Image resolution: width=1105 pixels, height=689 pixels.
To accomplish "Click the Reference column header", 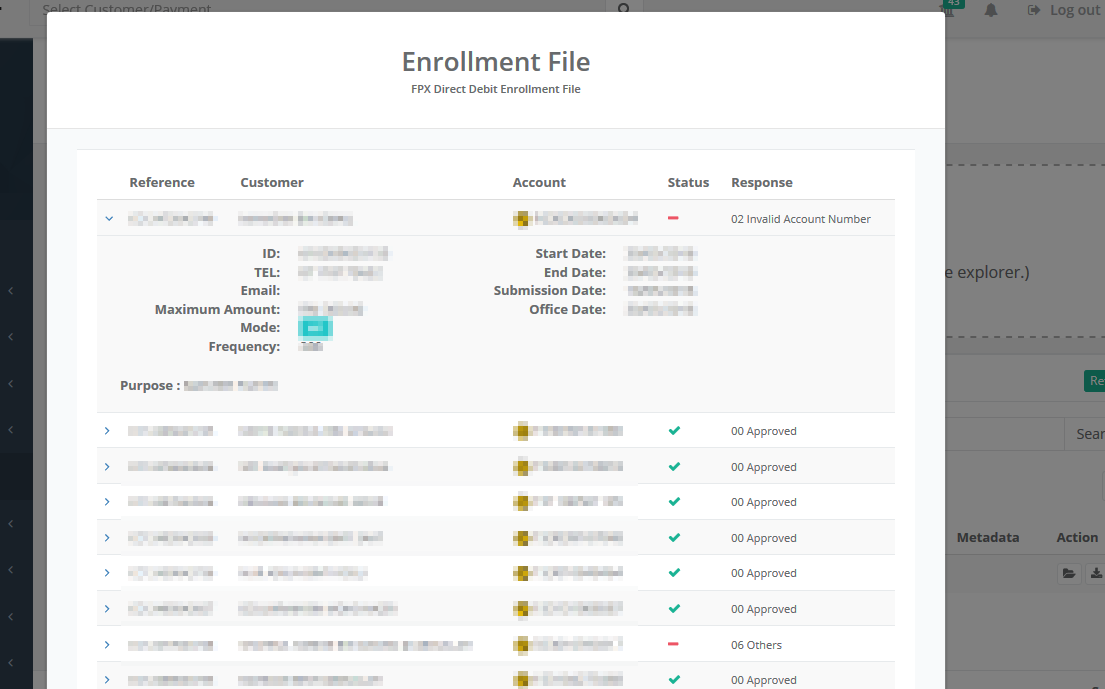I will pos(162,182).
